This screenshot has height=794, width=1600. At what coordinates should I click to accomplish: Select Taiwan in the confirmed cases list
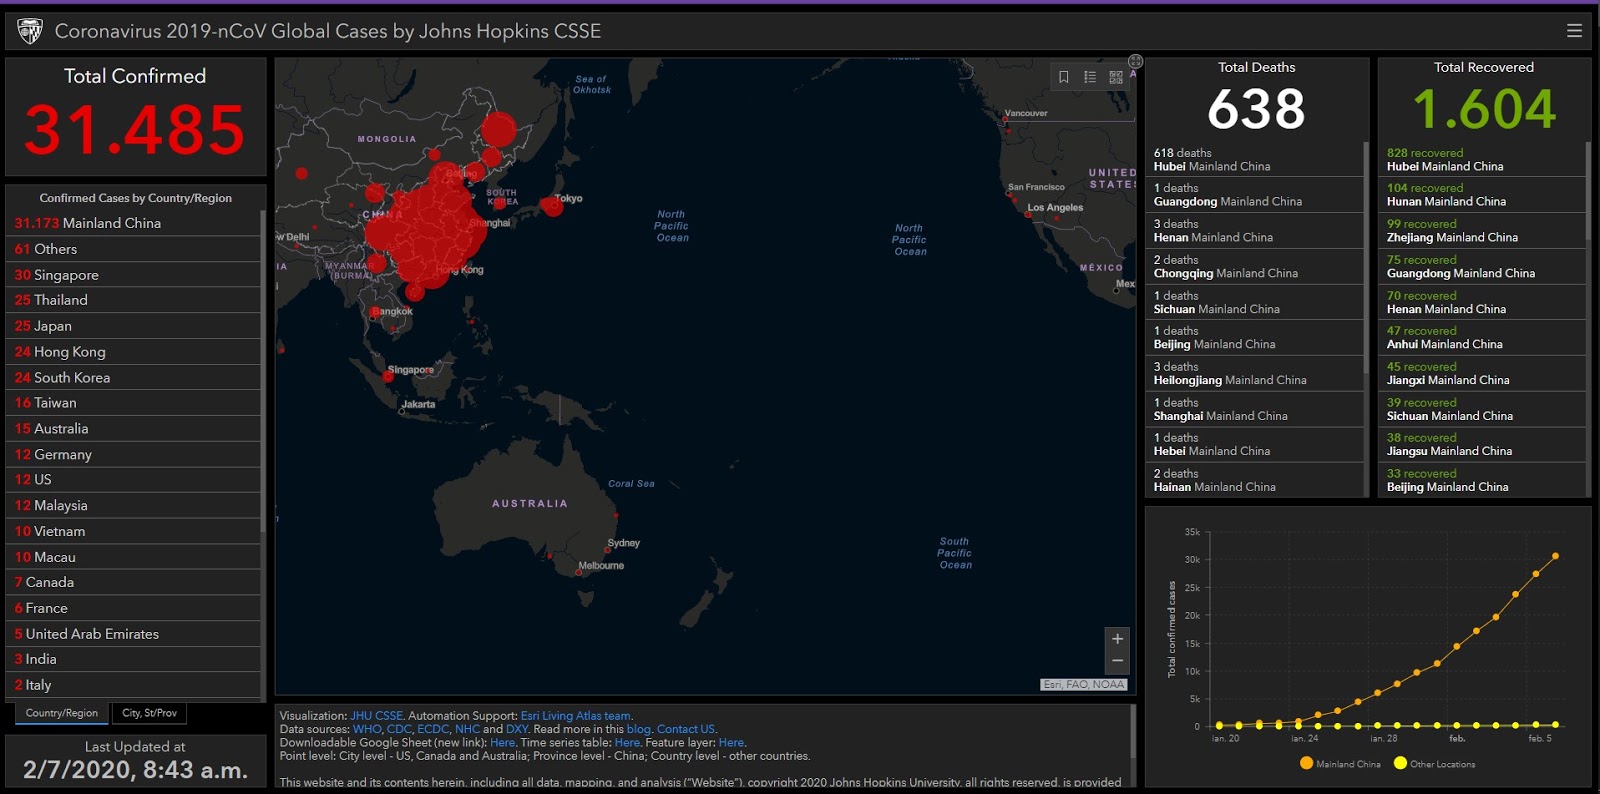pyautogui.click(x=133, y=403)
